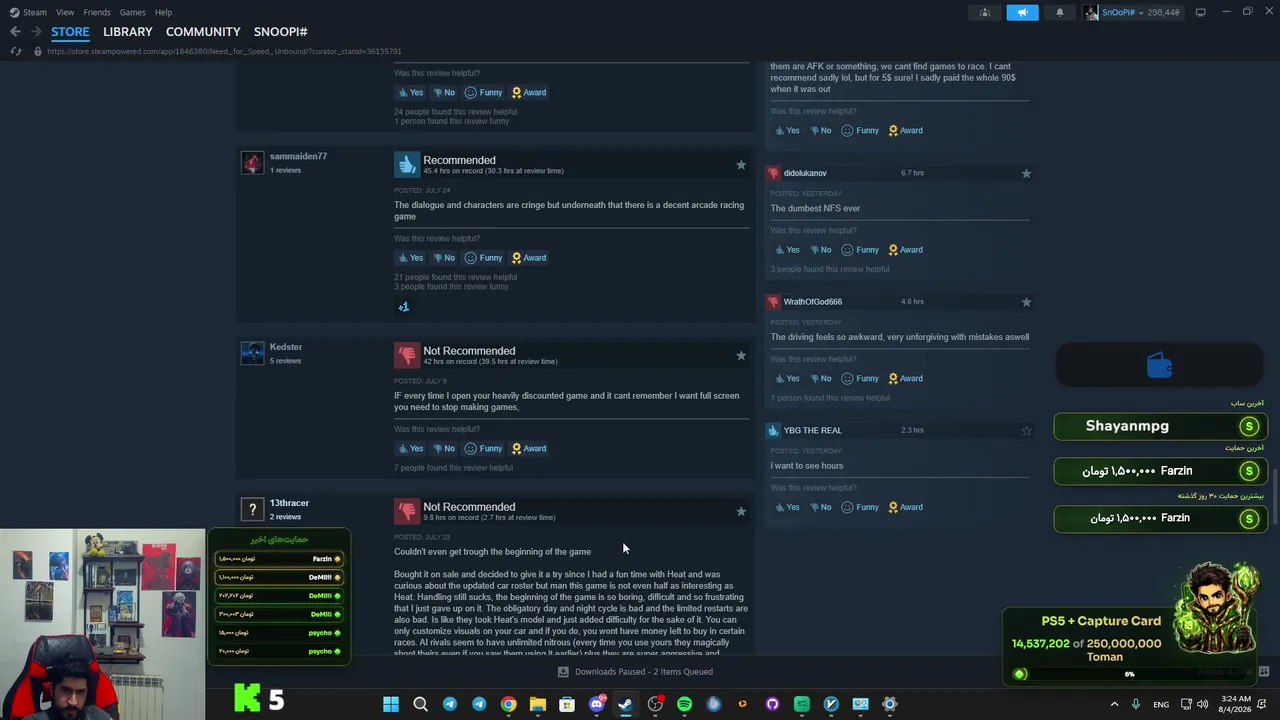
Task: Open WrathOfGod666's profile link
Action: click(813, 302)
